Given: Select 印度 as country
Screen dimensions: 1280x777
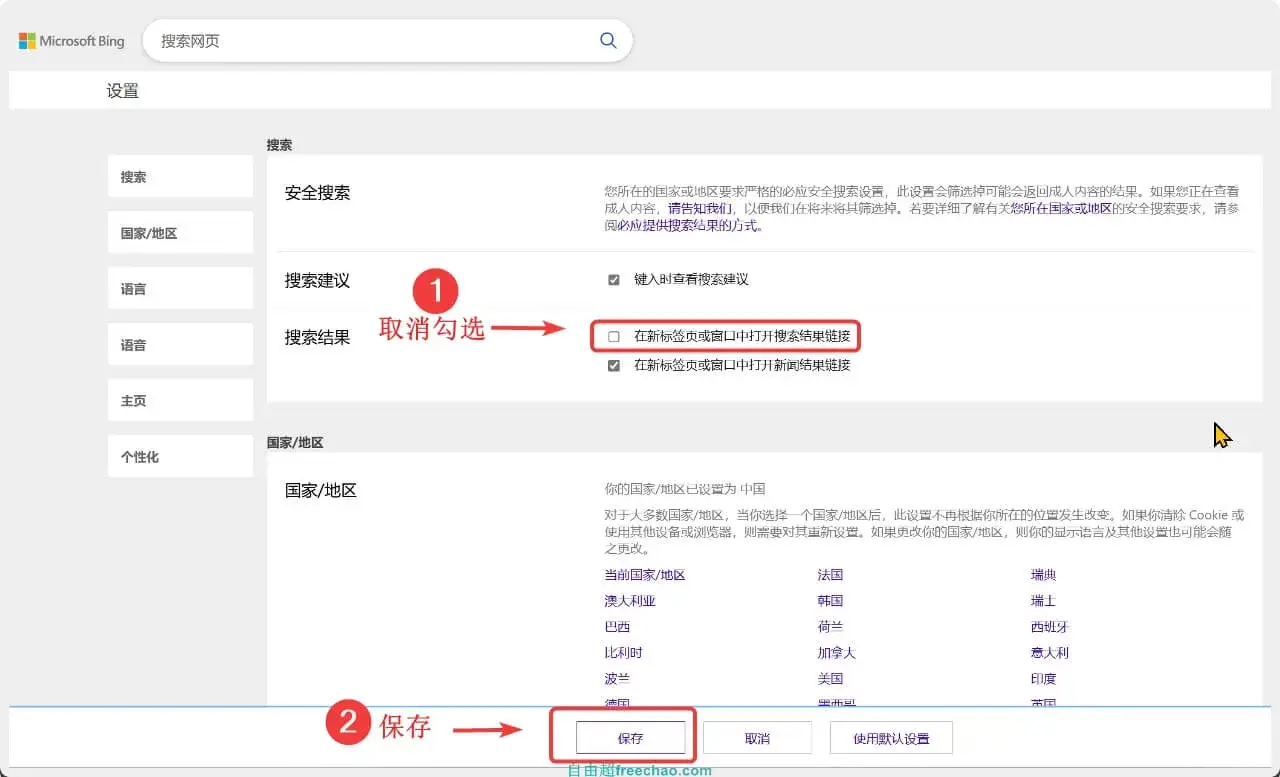Looking at the screenshot, I should tap(1043, 679).
